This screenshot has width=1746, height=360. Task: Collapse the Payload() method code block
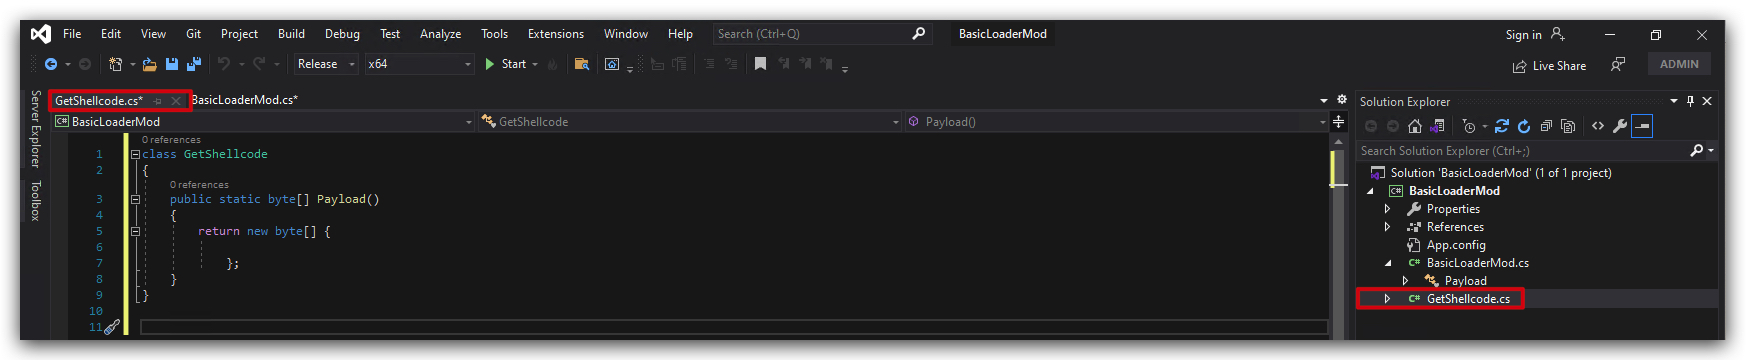coord(135,200)
